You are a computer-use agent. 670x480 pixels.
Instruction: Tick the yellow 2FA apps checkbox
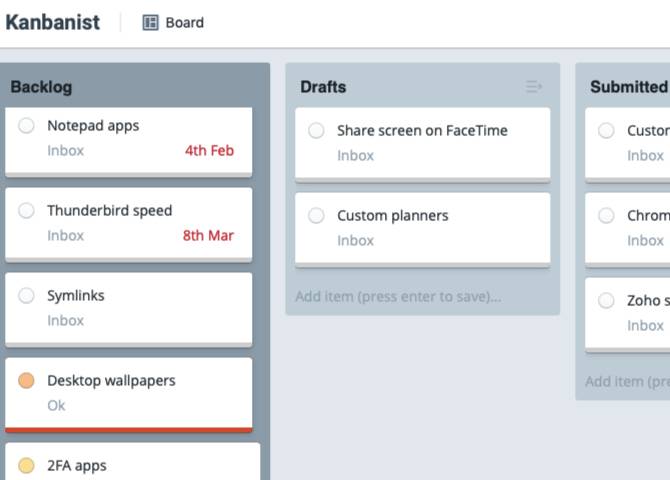tap(27, 466)
